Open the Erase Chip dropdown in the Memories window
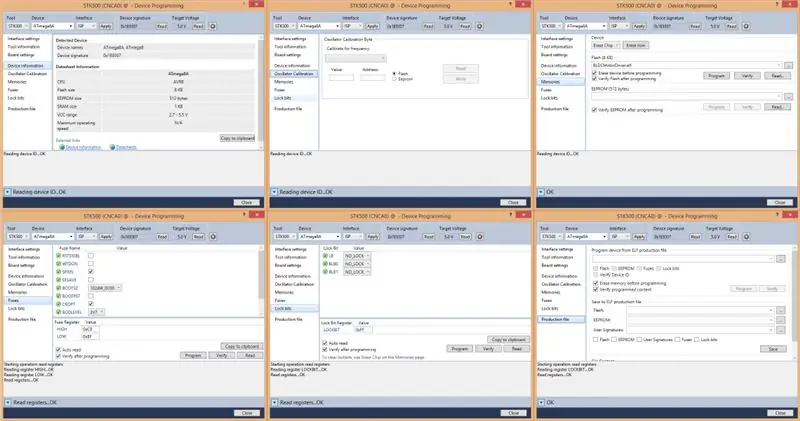This screenshot has height=421, width=800. 606,45
